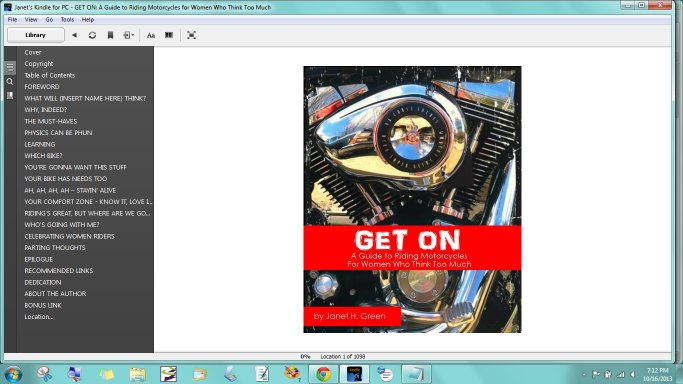Click the Sync refresh icon

coord(92,35)
